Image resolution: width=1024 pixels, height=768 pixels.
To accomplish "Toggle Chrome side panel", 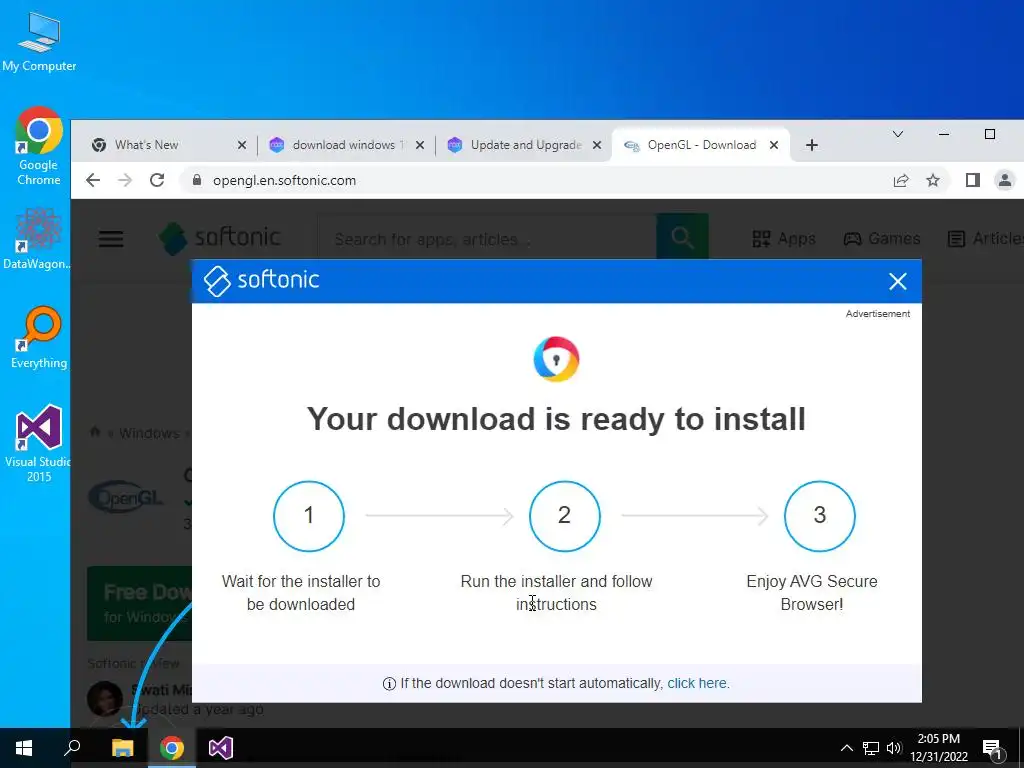I will coord(972,180).
